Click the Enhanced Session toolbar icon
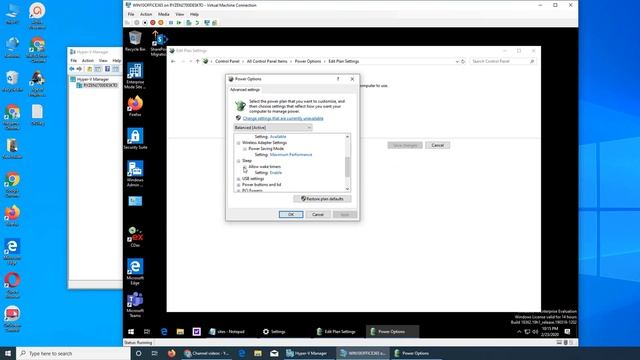Viewport: 640px width, 360px height. [x=207, y=22]
